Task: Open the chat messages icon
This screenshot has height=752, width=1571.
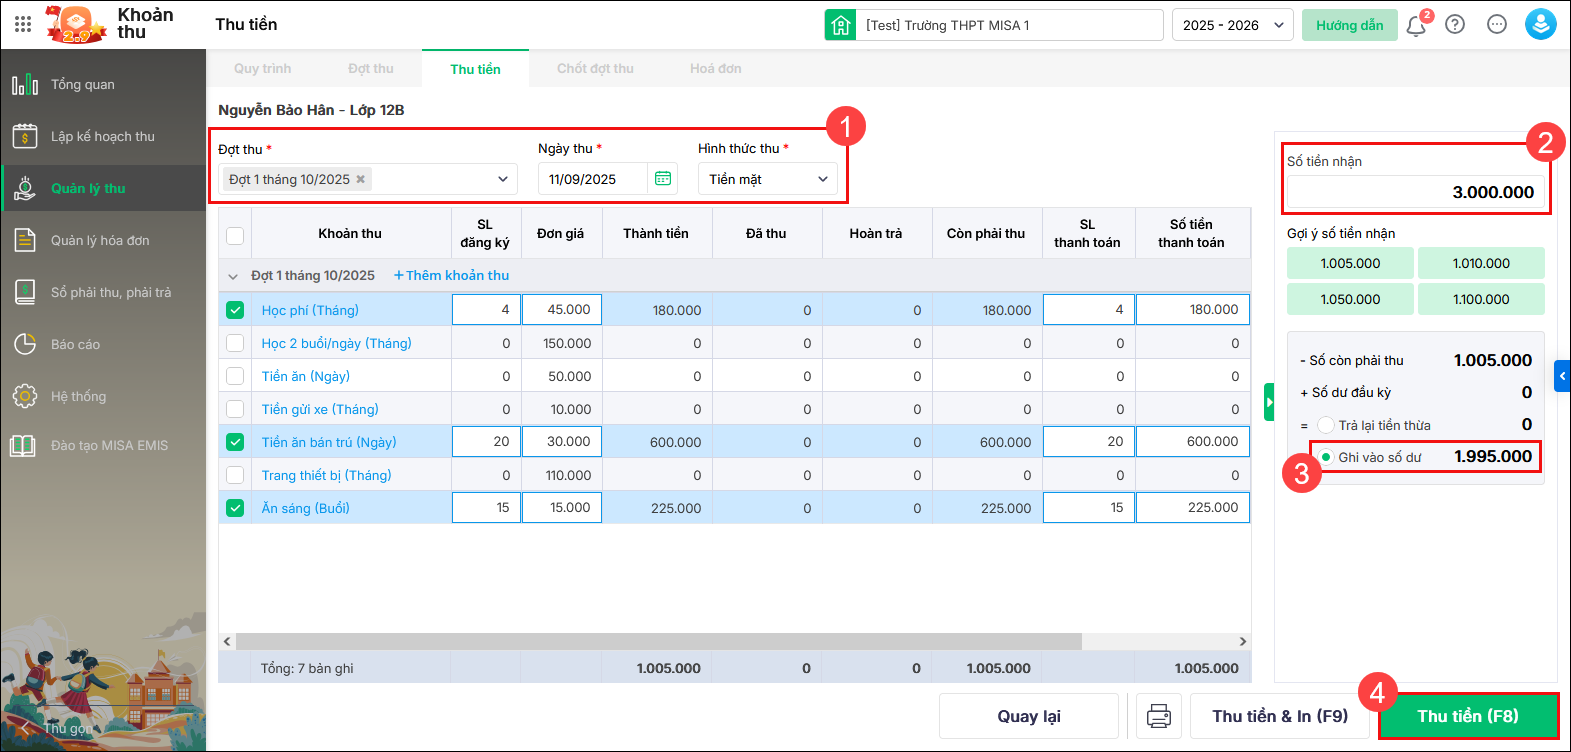Action: pos(1497,25)
